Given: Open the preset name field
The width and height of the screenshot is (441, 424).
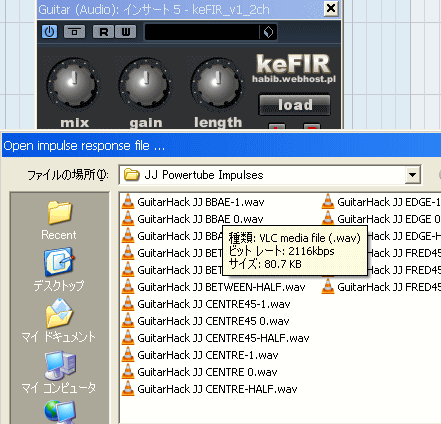Looking at the screenshot, I should (202, 32).
